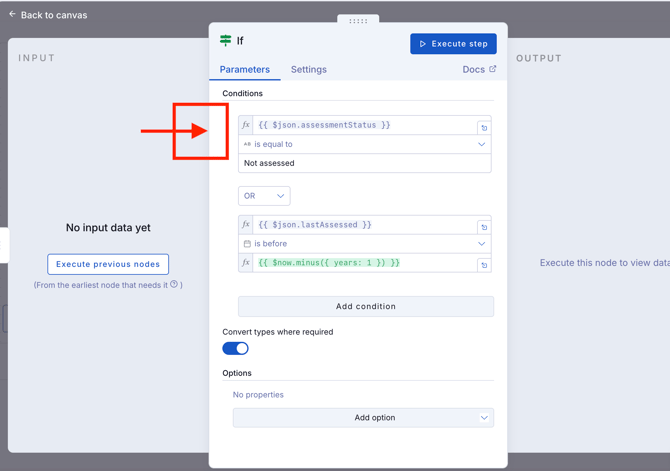Image resolution: width=670 pixels, height=471 pixels.
Task: Expand the Add option dropdown
Action: click(x=365, y=418)
